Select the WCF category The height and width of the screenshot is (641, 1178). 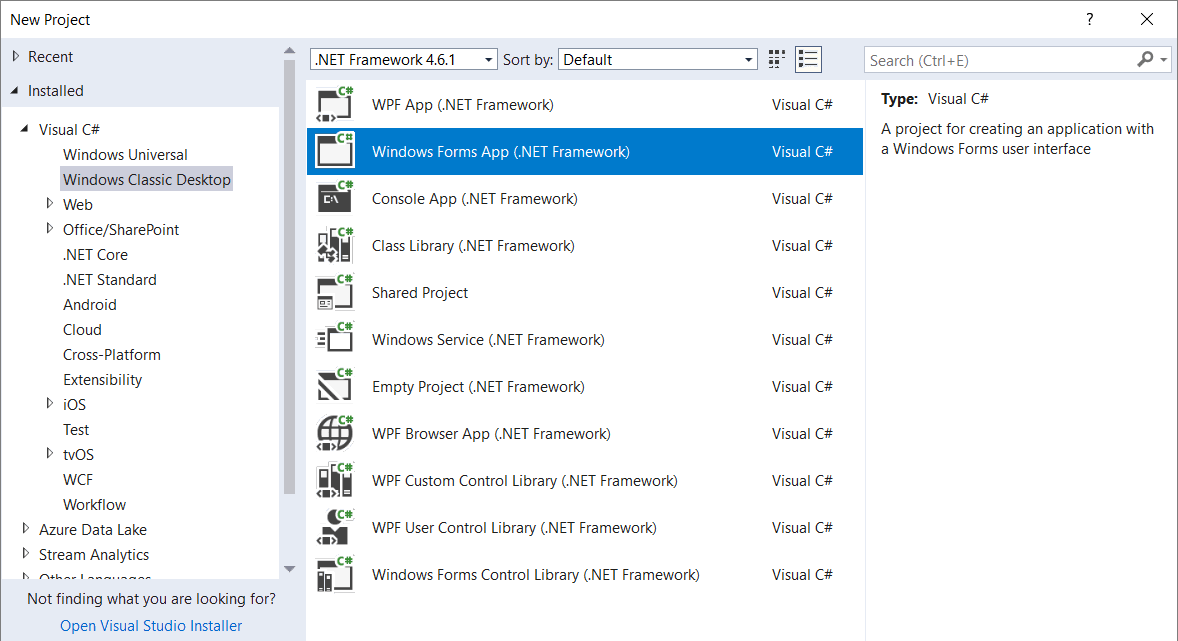tap(77, 479)
